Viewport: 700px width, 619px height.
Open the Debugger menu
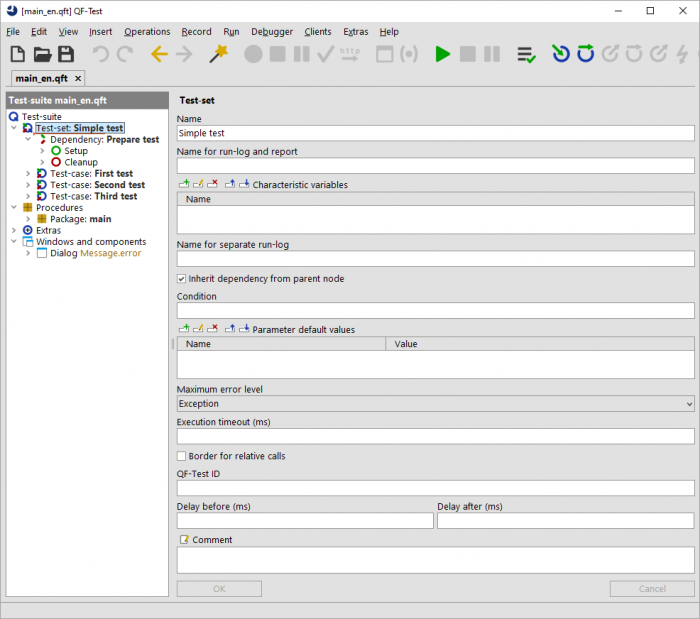pyautogui.click(x=272, y=32)
